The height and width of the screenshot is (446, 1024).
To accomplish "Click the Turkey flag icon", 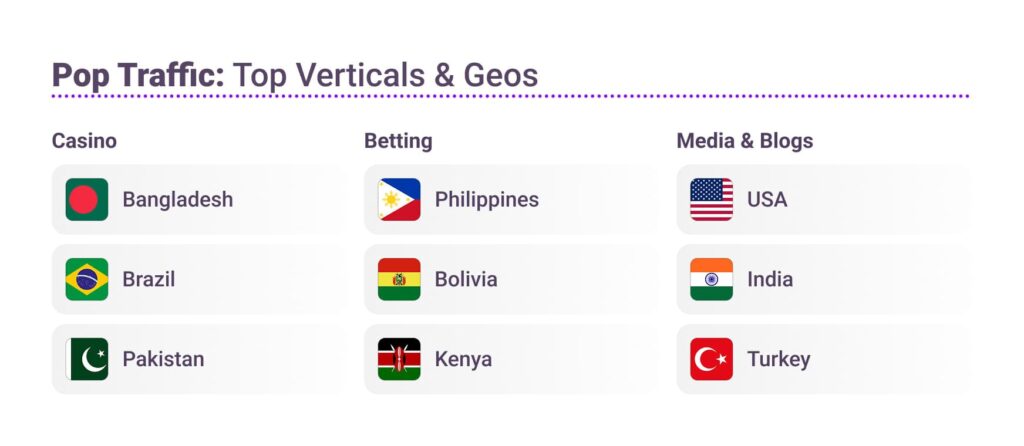I will coord(711,360).
